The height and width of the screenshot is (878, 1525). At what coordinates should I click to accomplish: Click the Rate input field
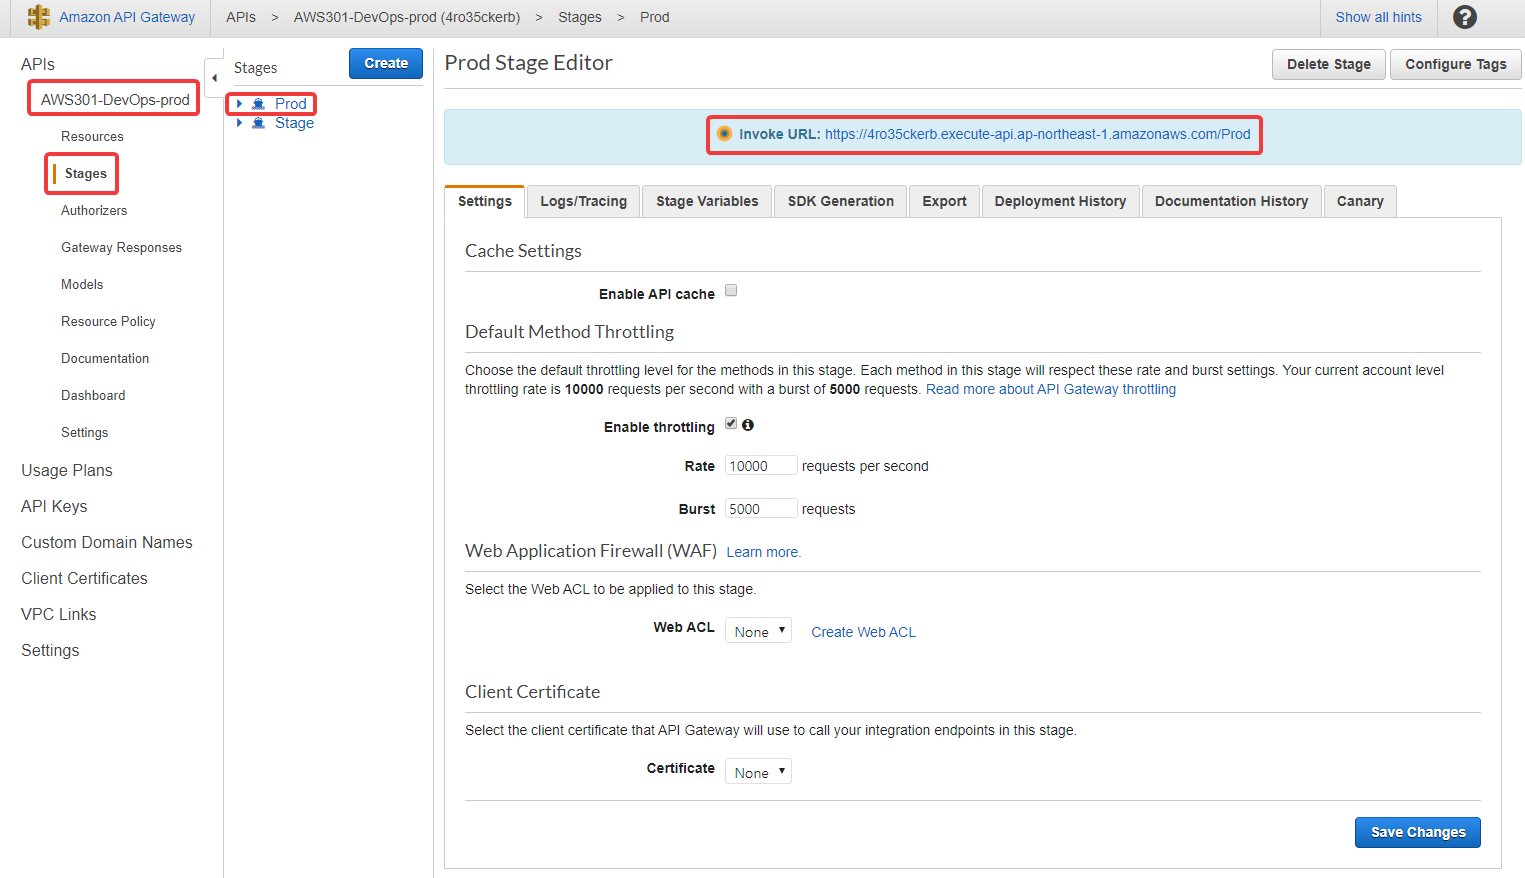761,465
